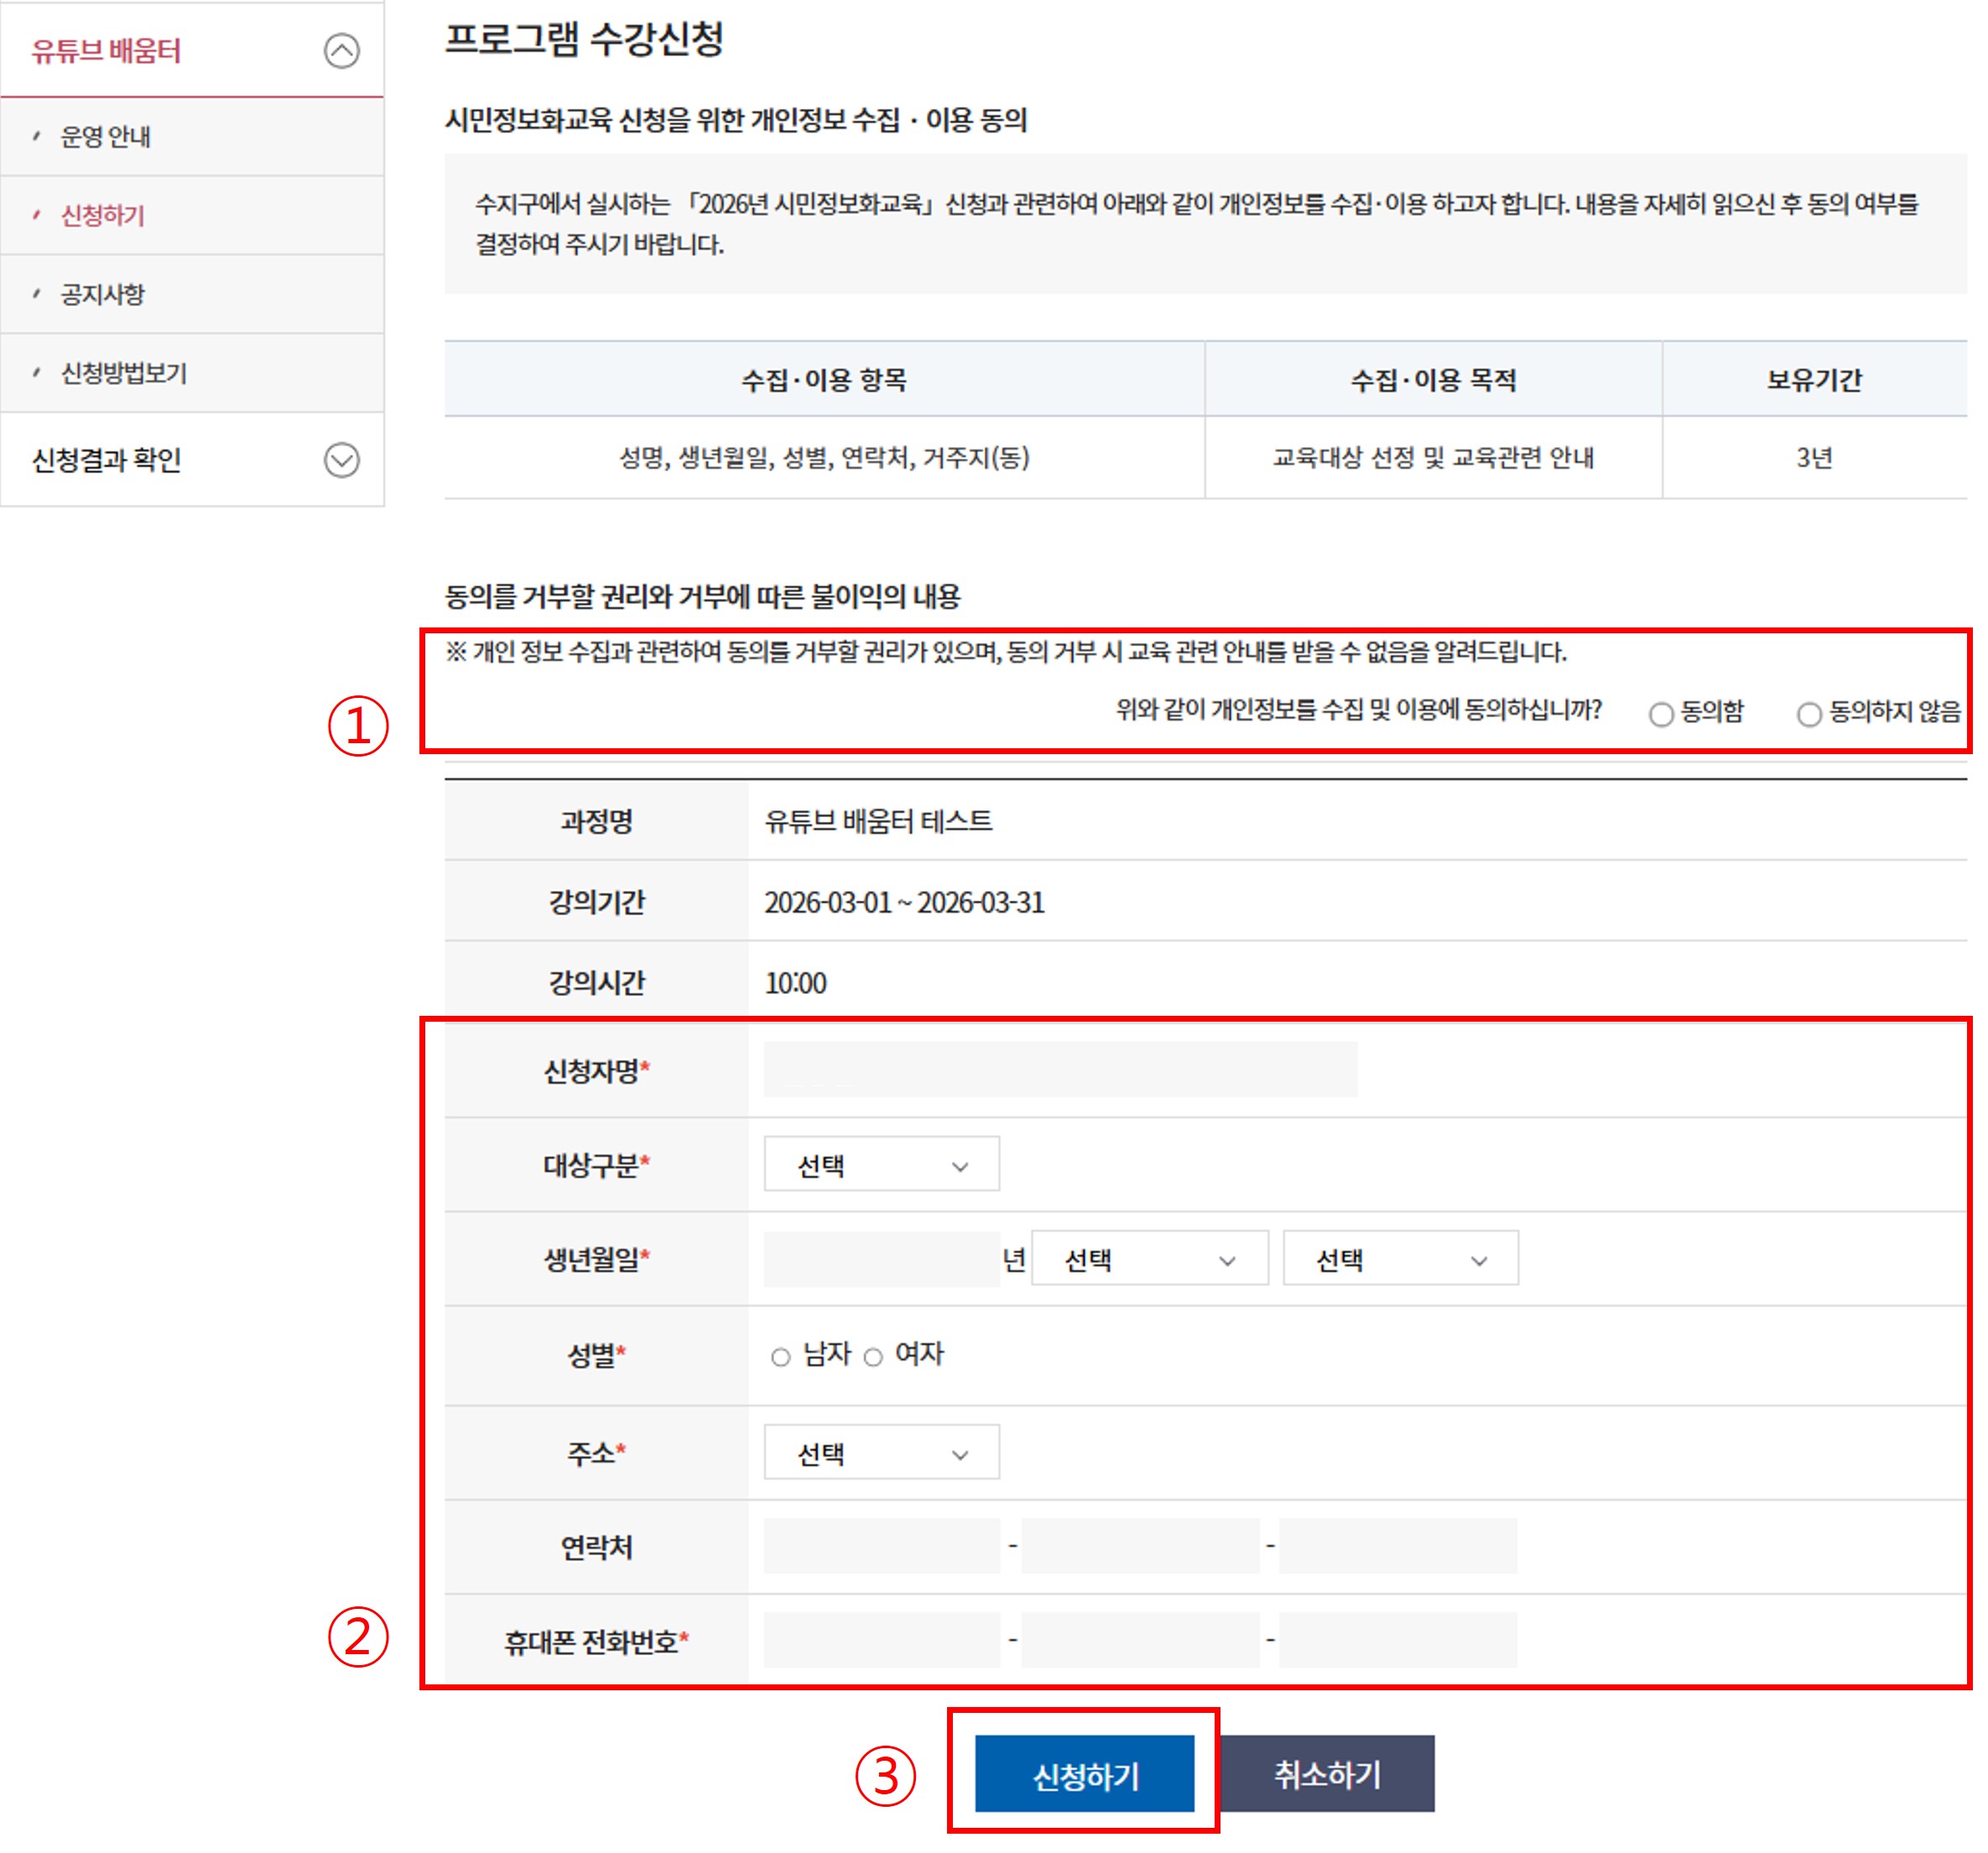This screenshot has width=1988, height=1853.
Task: Open the 신청방법보기 sidebar link
Action: [123, 373]
